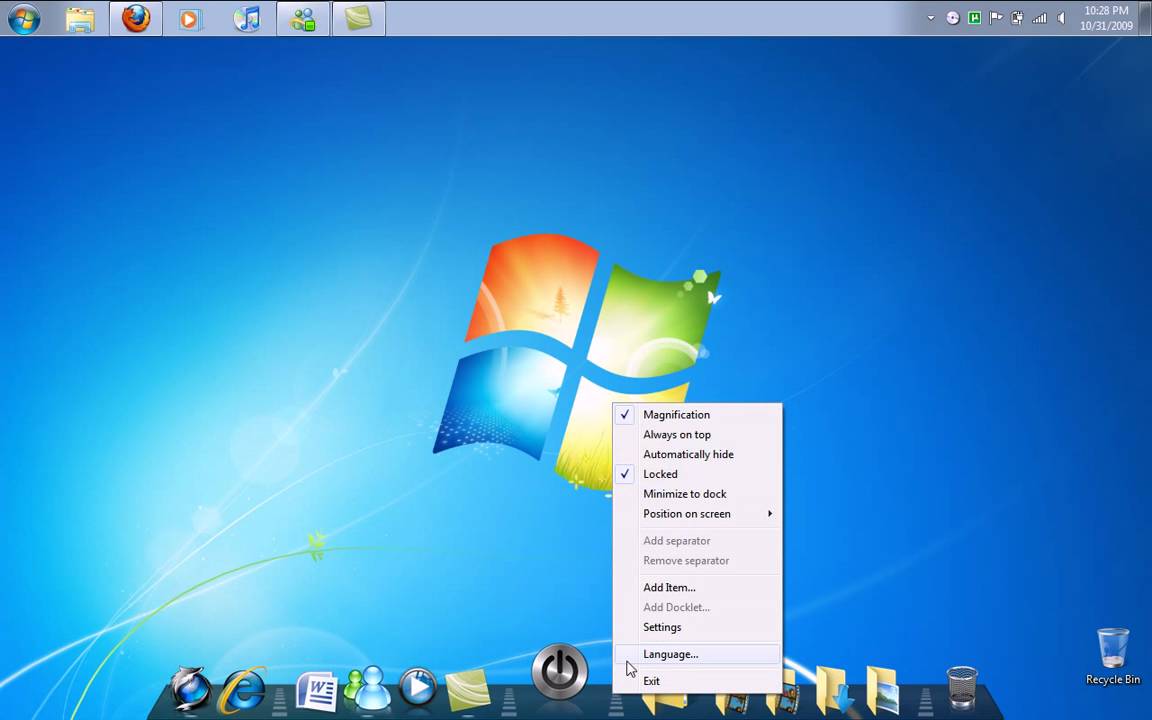Click Exit in the context menu
This screenshot has height=720, width=1152.
pos(698,681)
